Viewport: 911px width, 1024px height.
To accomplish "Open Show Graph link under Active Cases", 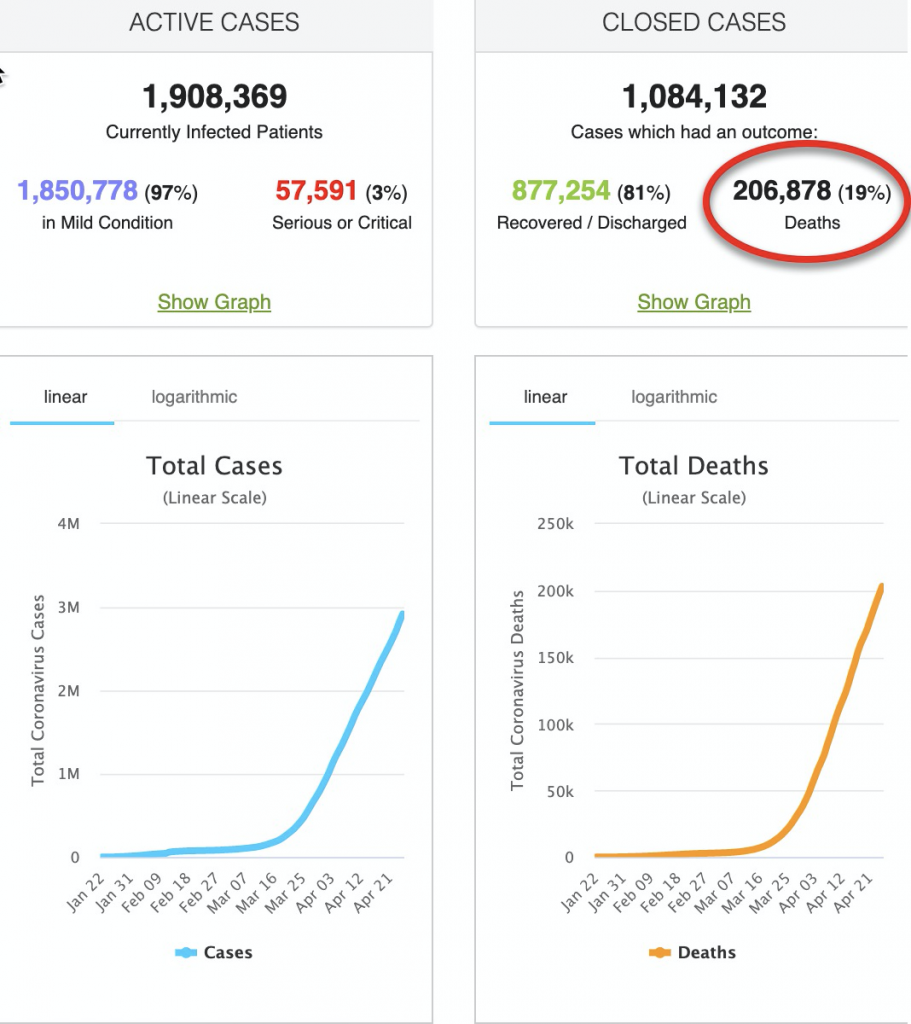I will point(214,302).
